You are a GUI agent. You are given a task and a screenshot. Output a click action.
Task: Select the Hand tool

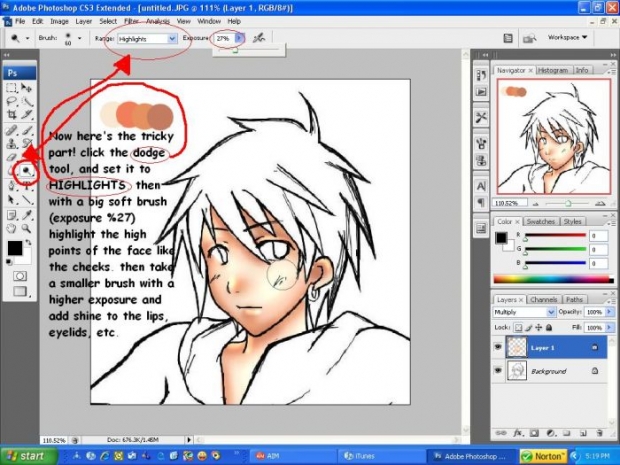(12, 229)
